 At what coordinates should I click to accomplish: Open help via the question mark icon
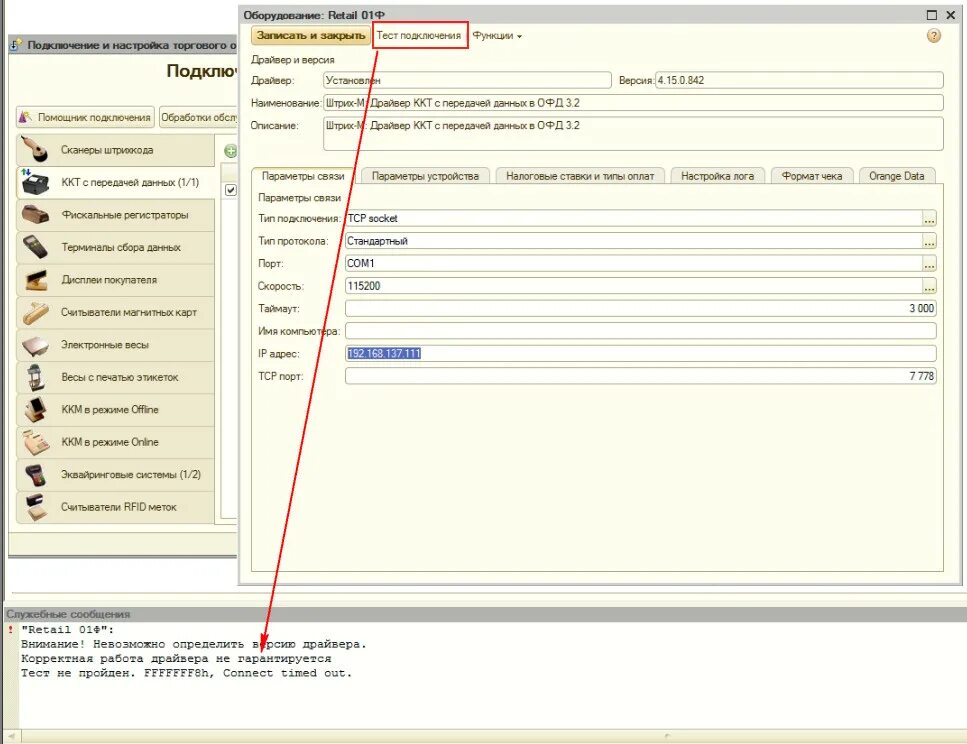click(934, 36)
